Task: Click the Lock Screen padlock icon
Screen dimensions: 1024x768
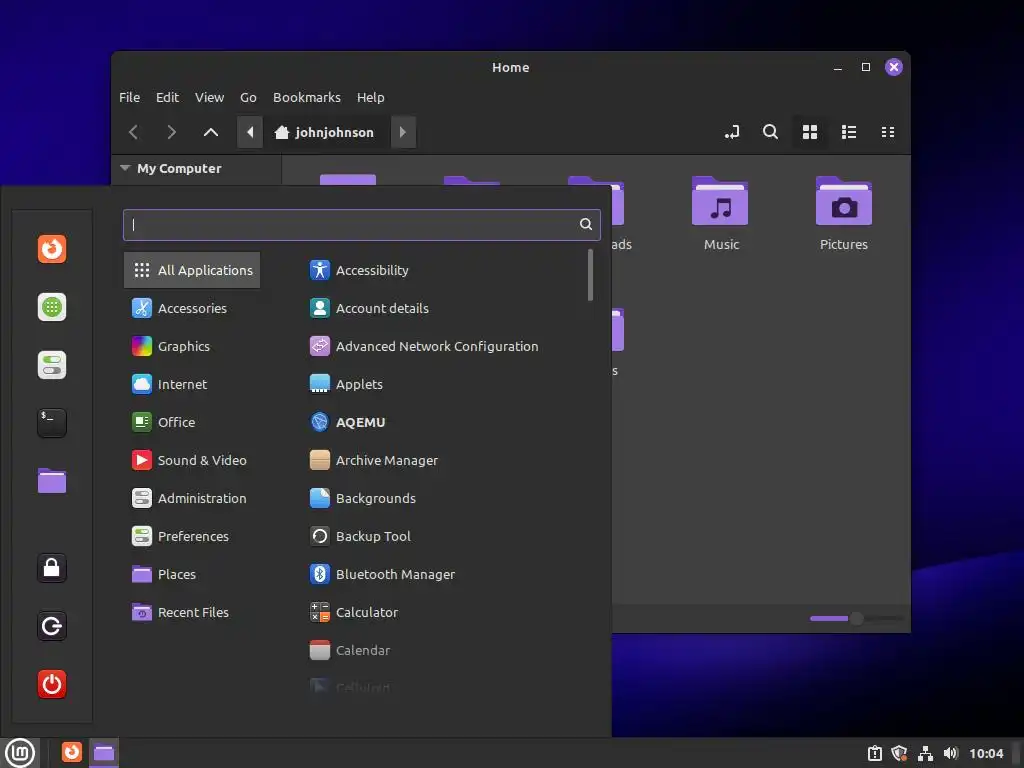Action: click(x=52, y=568)
